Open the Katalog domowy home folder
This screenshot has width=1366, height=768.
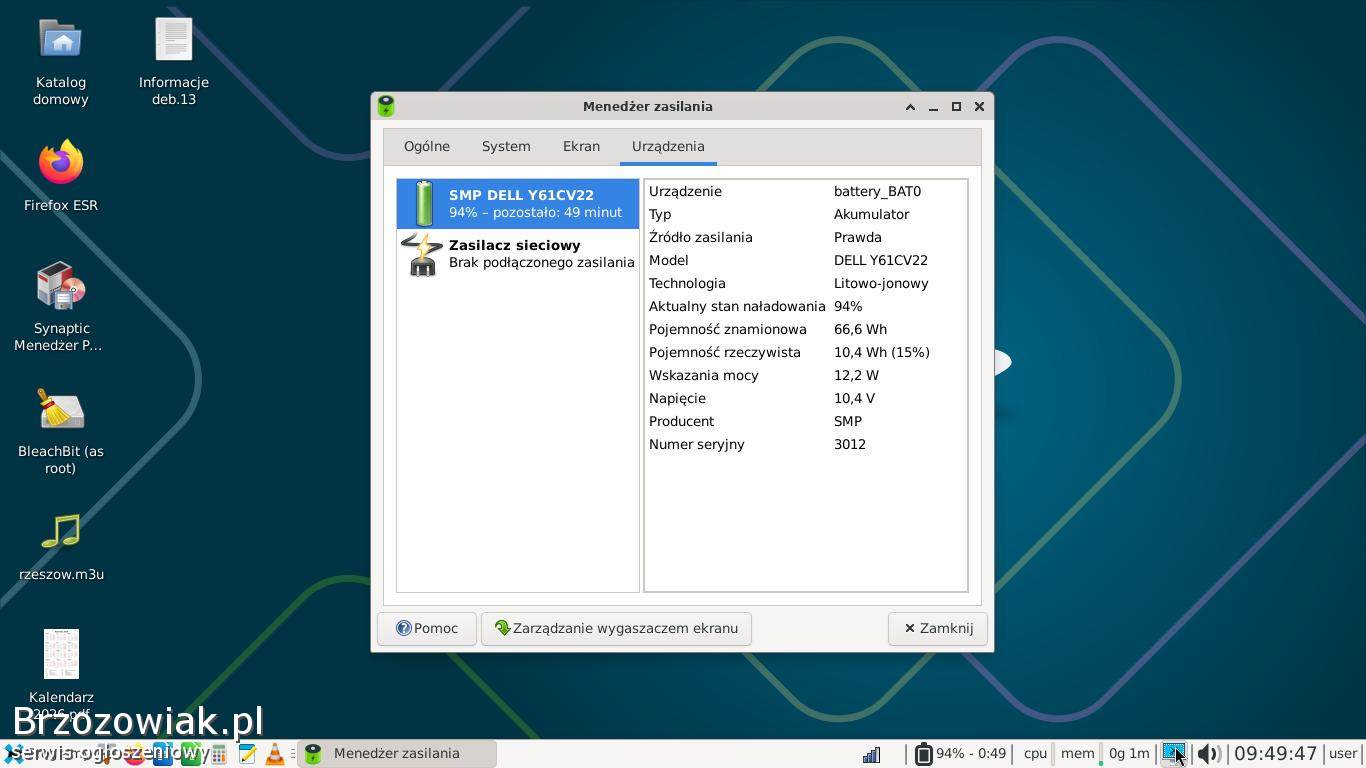tap(61, 41)
